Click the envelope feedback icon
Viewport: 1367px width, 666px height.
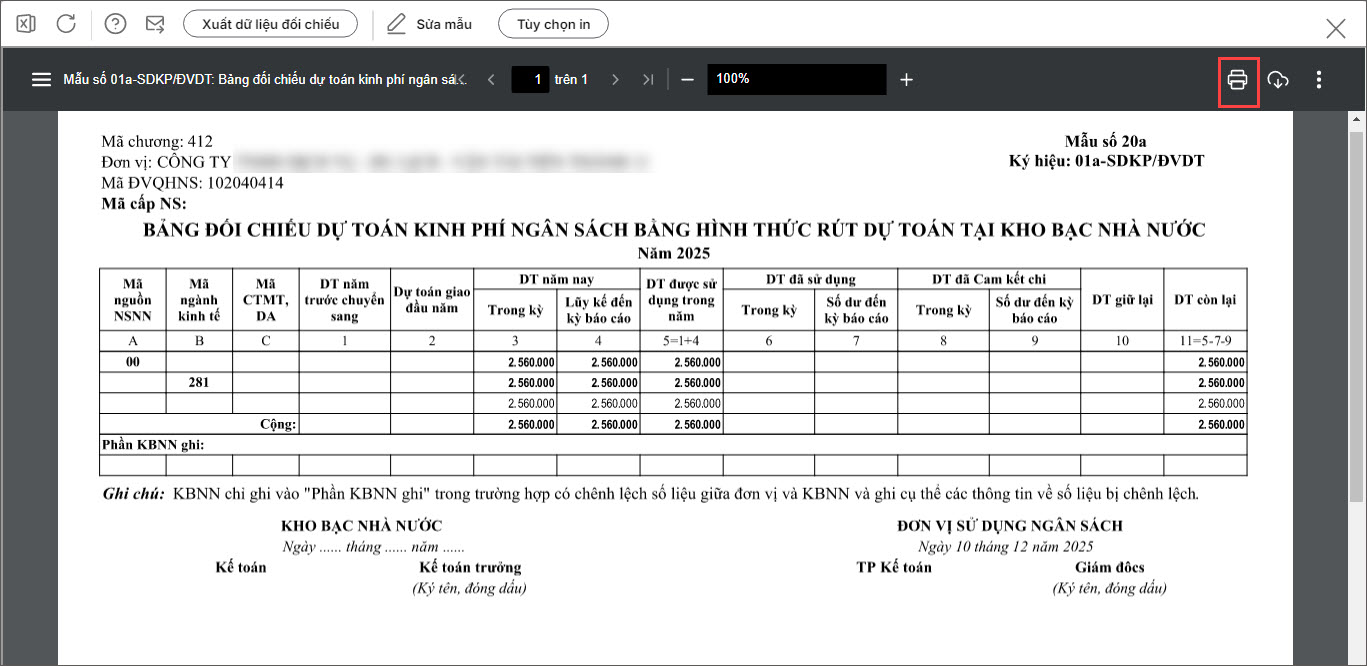pyautogui.click(x=155, y=23)
